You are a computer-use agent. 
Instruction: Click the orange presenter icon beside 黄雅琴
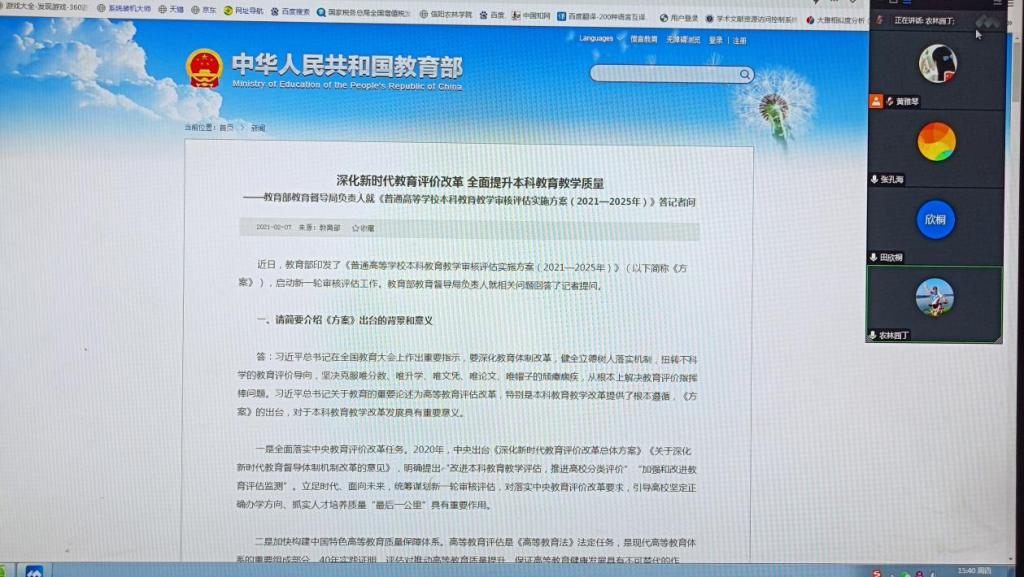(x=876, y=101)
